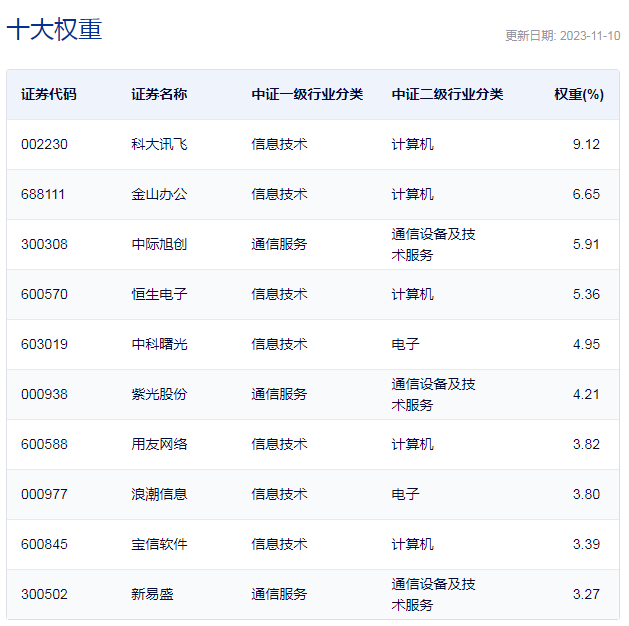Screen dimensions: 629x626
Task: Click stock code 600588
Action: [44, 444]
